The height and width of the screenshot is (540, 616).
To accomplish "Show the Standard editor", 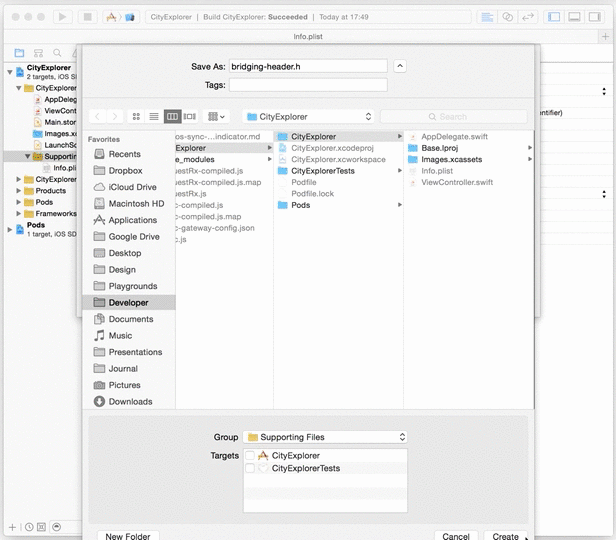I will (487, 17).
